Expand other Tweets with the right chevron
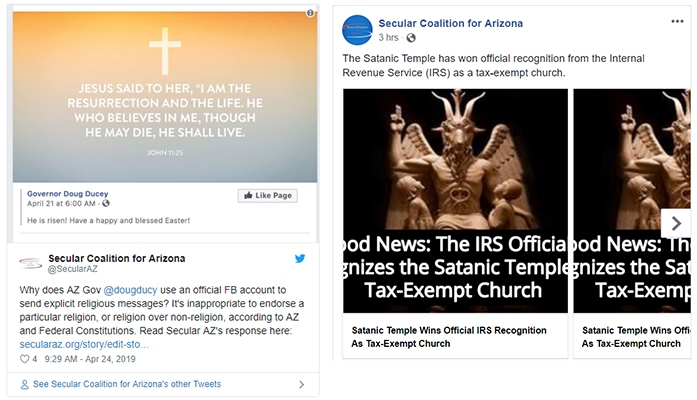697x400 pixels. (301, 384)
